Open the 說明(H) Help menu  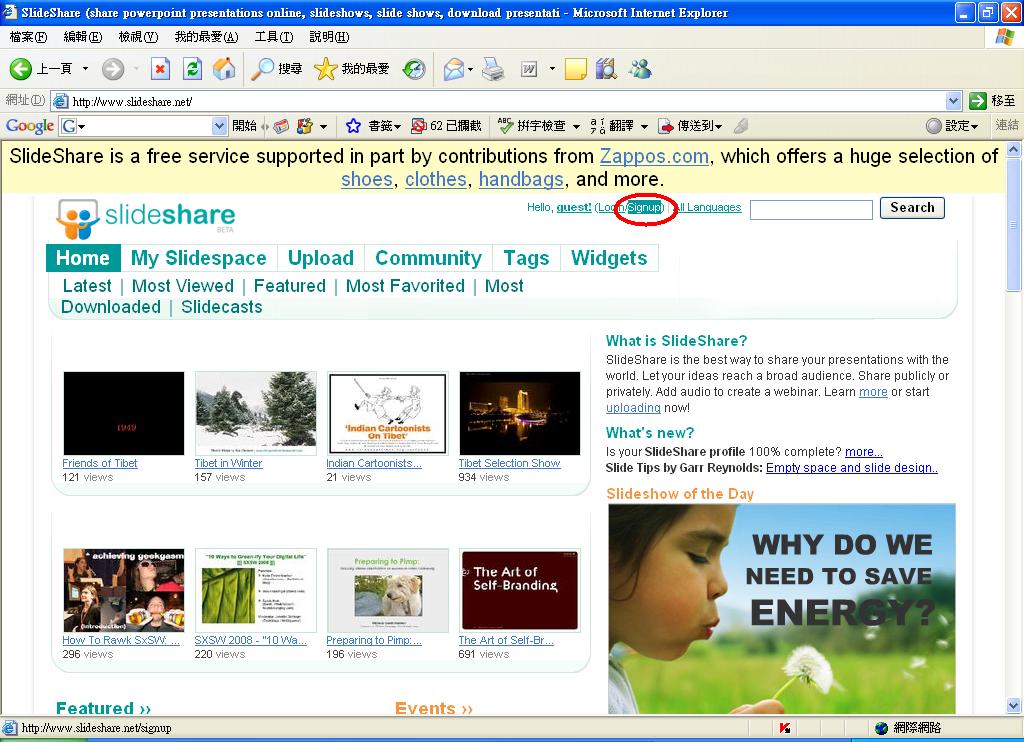tap(329, 37)
